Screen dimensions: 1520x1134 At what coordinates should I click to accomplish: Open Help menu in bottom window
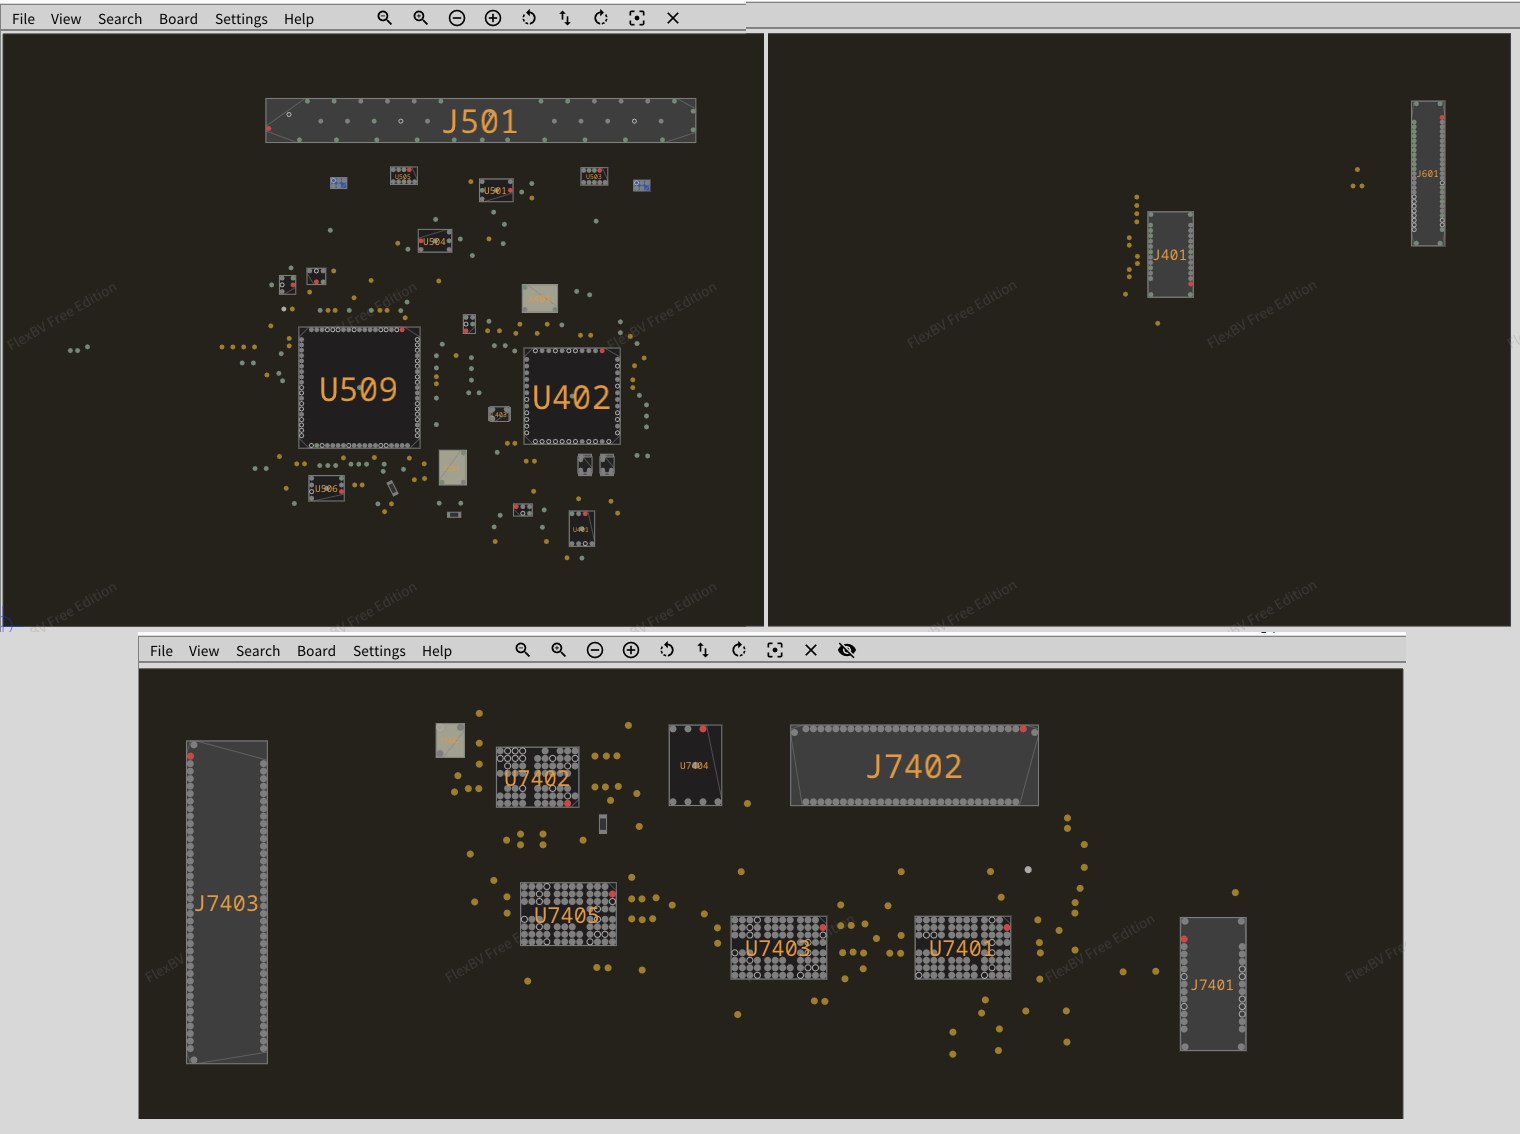pos(437,651)
